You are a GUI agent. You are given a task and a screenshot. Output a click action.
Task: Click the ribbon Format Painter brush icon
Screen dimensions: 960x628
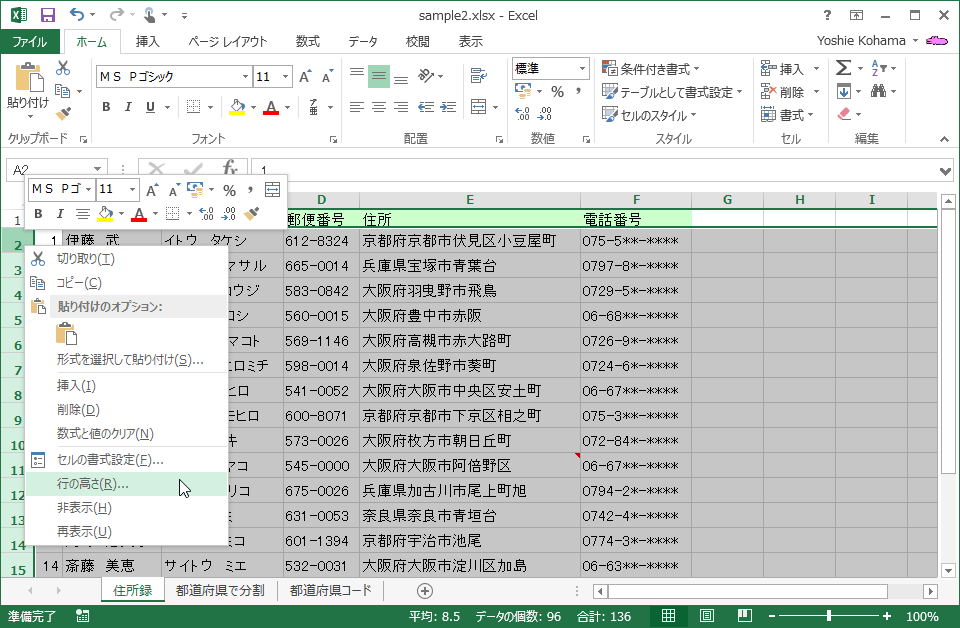coord(62,113)
